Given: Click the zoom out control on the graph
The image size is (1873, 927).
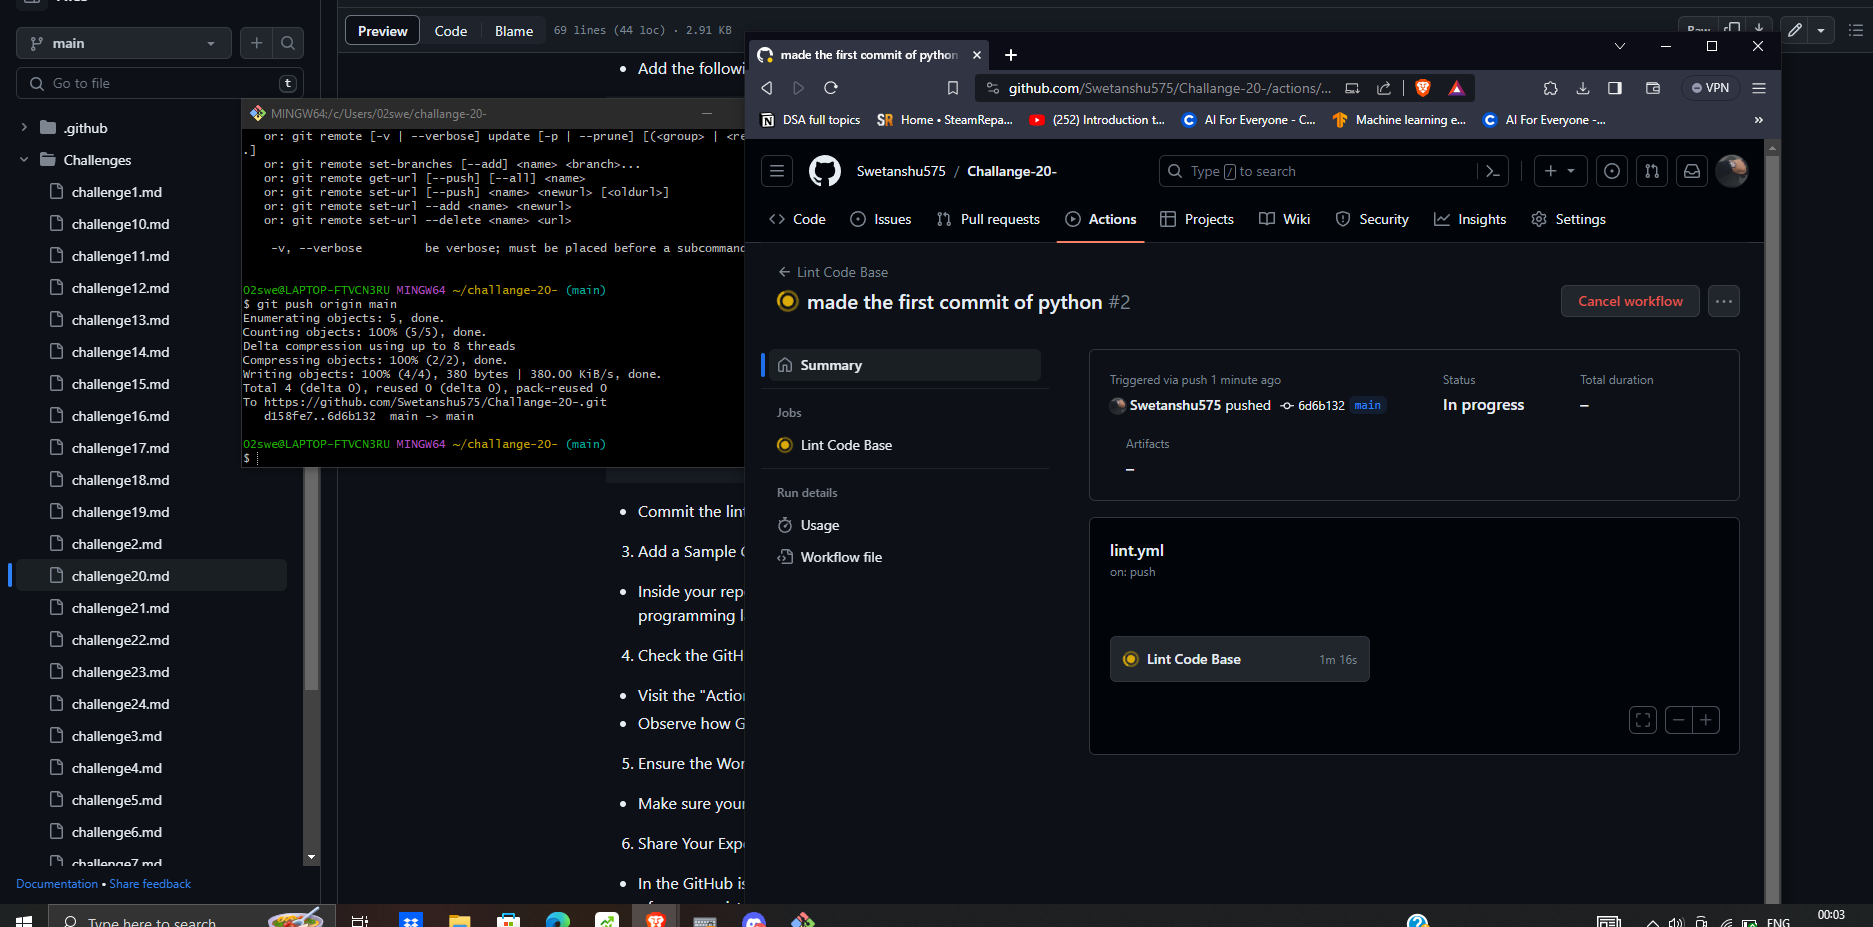Looking at the screenshot, I should [1678, 720].
